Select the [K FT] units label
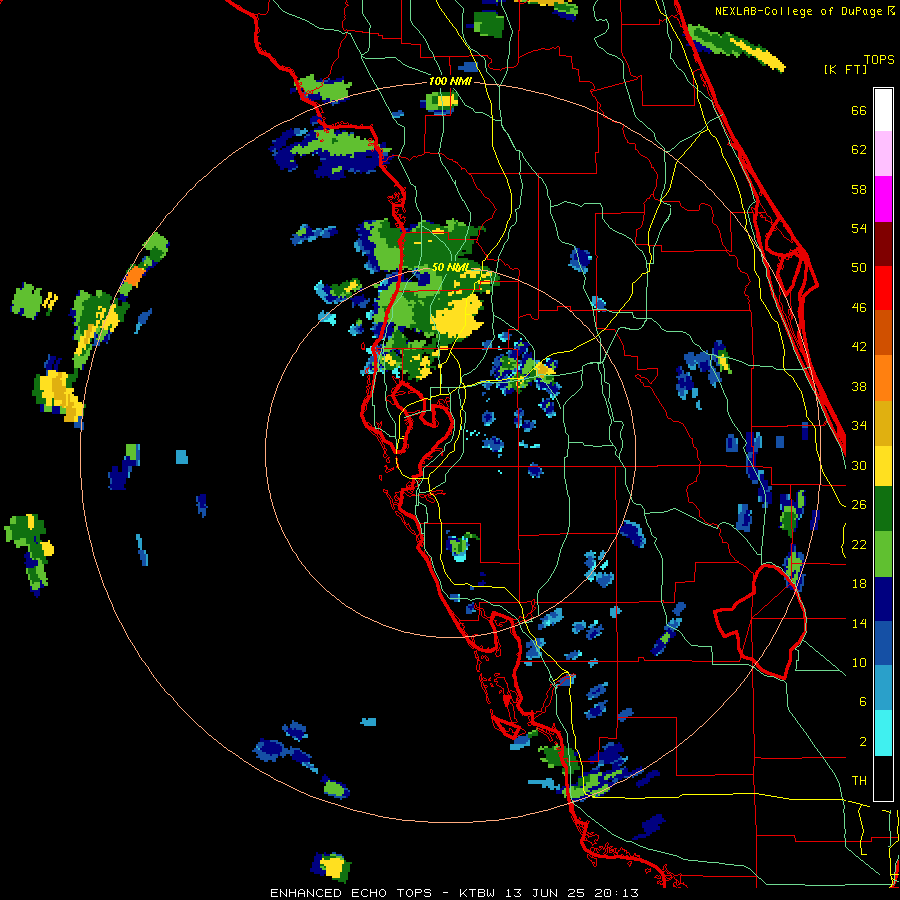 845,70
